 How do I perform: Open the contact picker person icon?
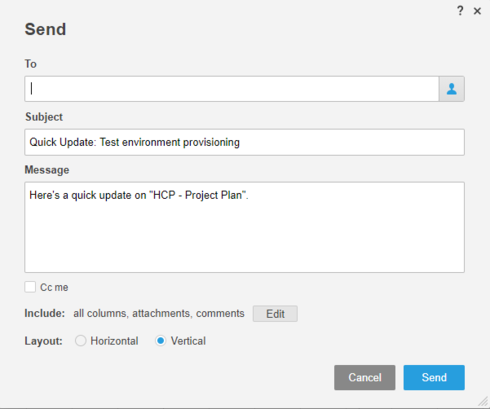pos(452,89)
